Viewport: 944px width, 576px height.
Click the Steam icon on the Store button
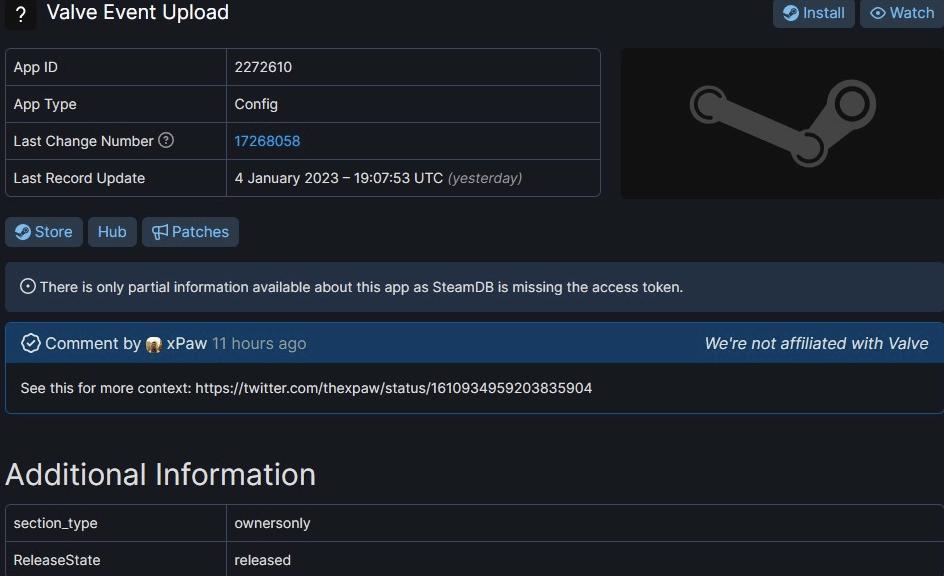click(24, 231)
